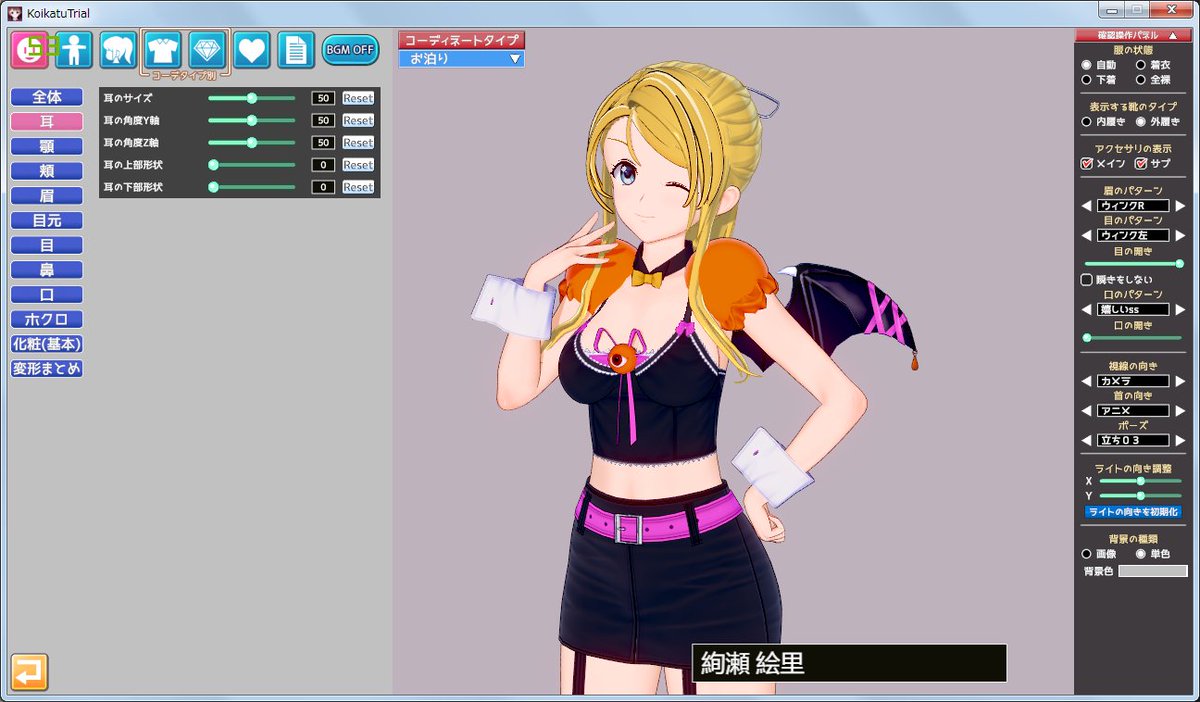Open the 口 mouth section

(x=47, y=295)
